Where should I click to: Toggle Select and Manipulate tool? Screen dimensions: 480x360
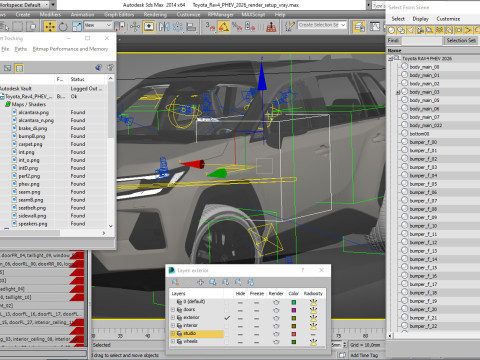click(135, 26)
